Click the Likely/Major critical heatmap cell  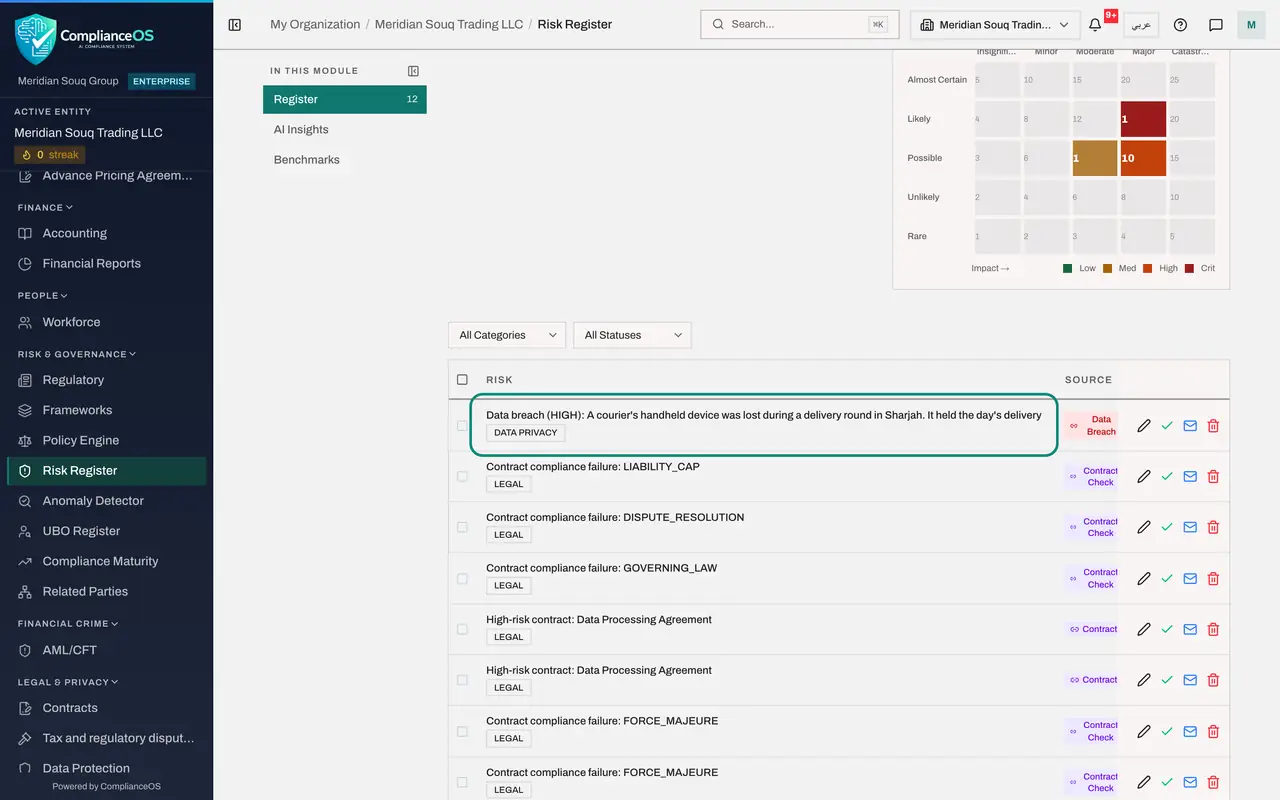1143,119
